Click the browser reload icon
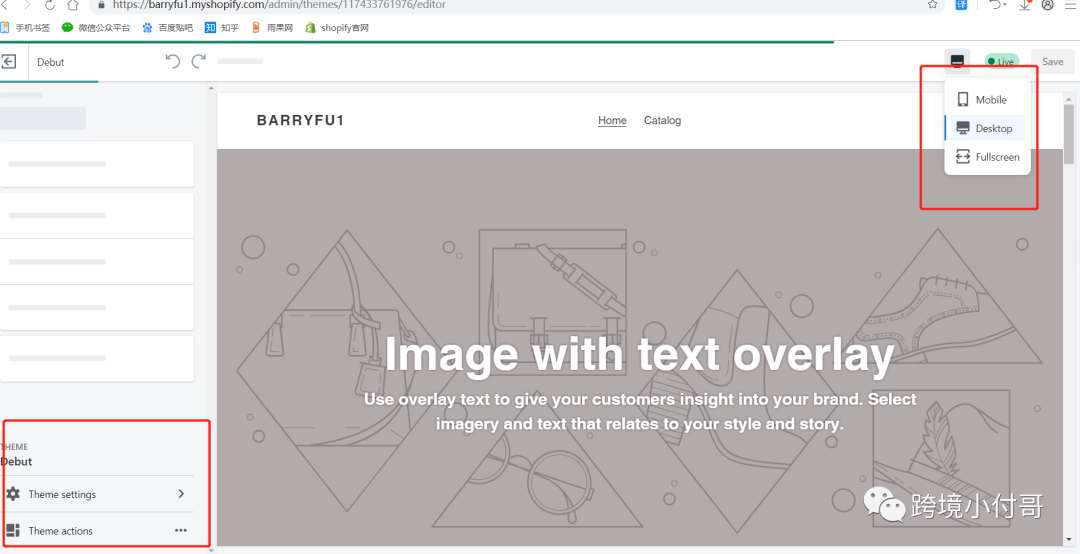 pyautogui.click(x=50, y=5)
